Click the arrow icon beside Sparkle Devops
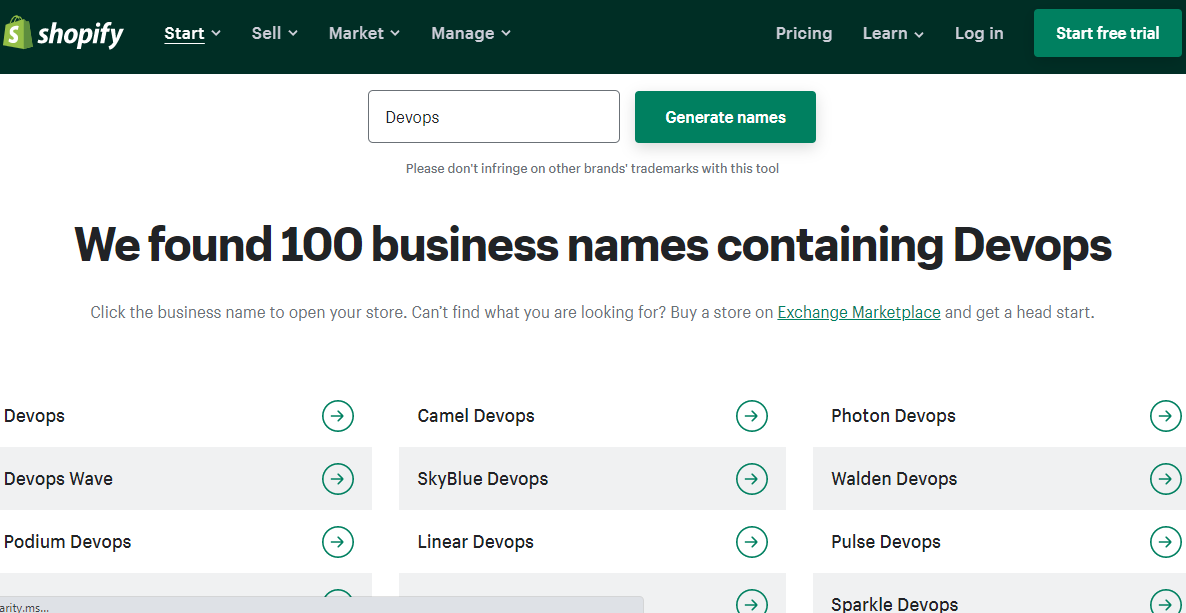The height and width of the screenshot is (613, 1186). tap(1165, 603)
